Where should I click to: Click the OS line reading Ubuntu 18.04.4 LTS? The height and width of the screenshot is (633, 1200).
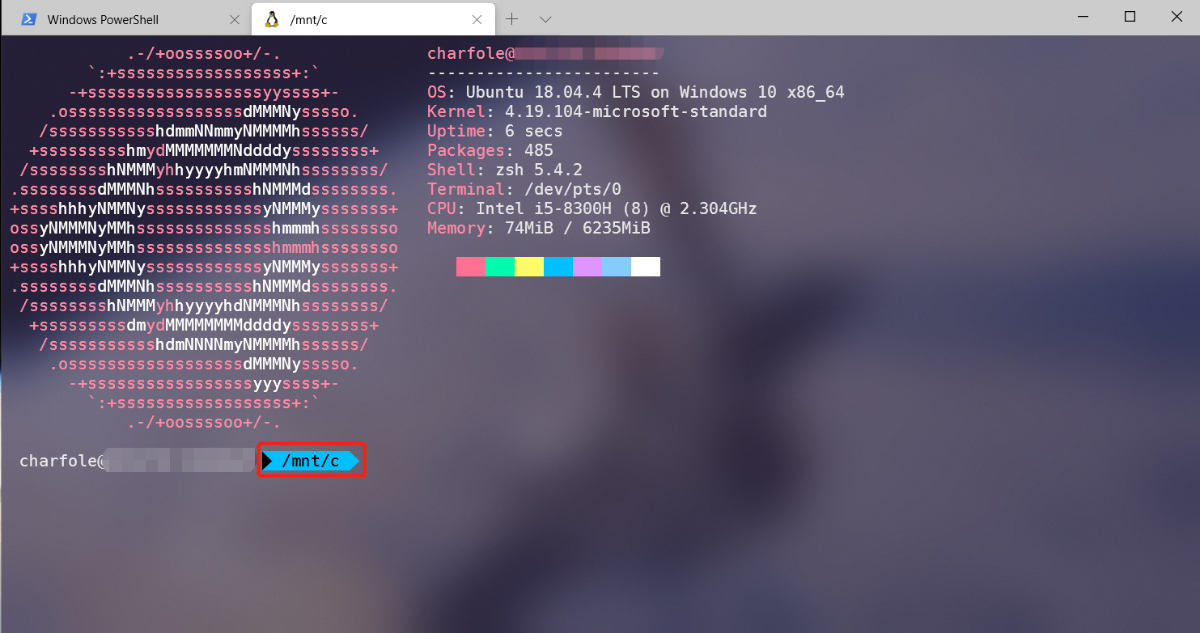pos(635,92)
